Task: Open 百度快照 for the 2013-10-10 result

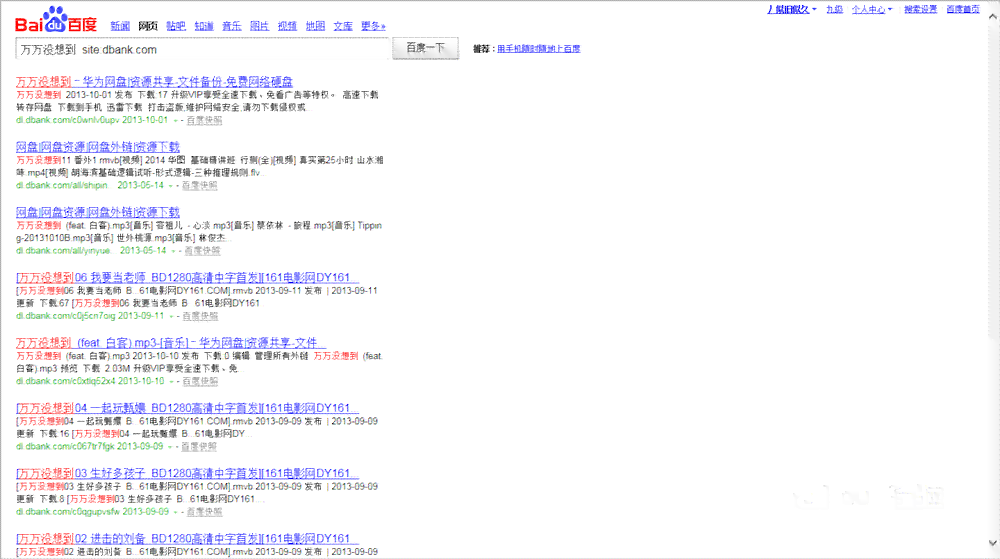Action: coord(200,381)
